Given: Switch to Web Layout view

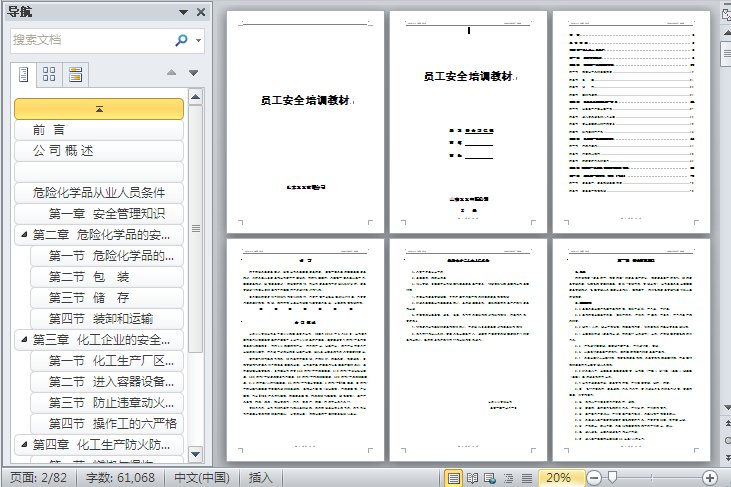Looking at the screenshot, I should coord(490,478).
